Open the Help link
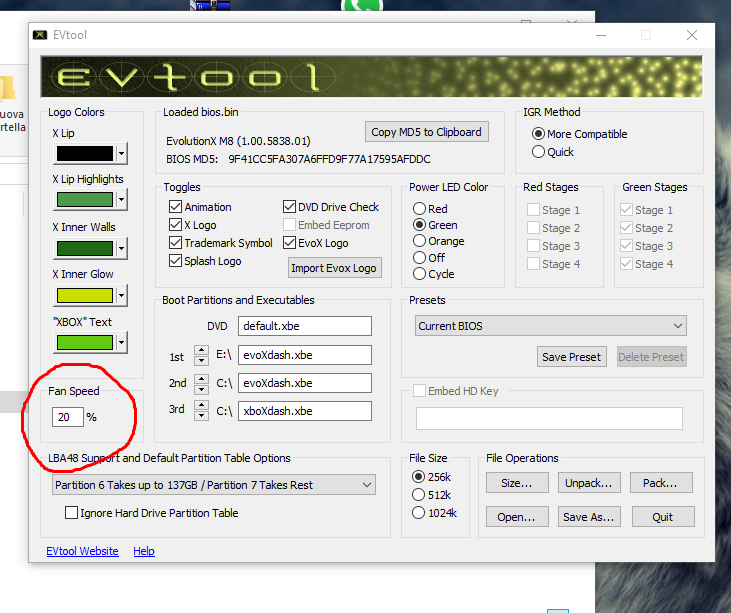The height and width of the screenshot is (613, 731). pyautogui.click(x=144, y=551)
